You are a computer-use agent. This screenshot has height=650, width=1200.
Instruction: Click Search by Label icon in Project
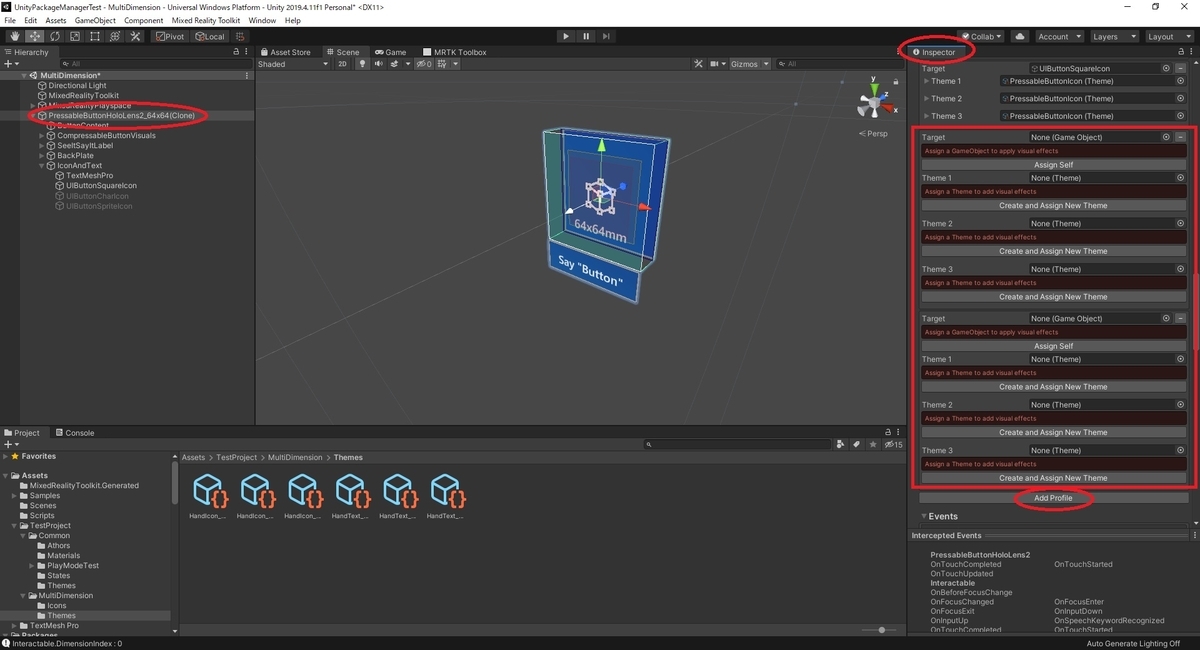click(857, 445)
